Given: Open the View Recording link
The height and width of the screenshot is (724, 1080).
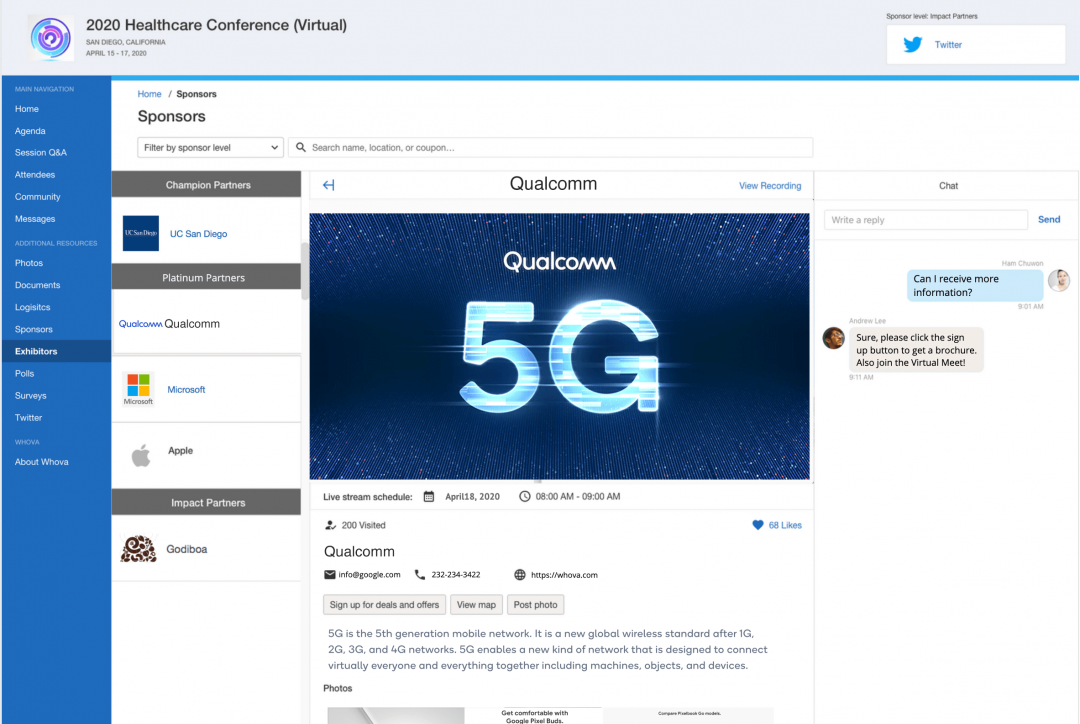Looking at the screenshot, I should 769,186.
